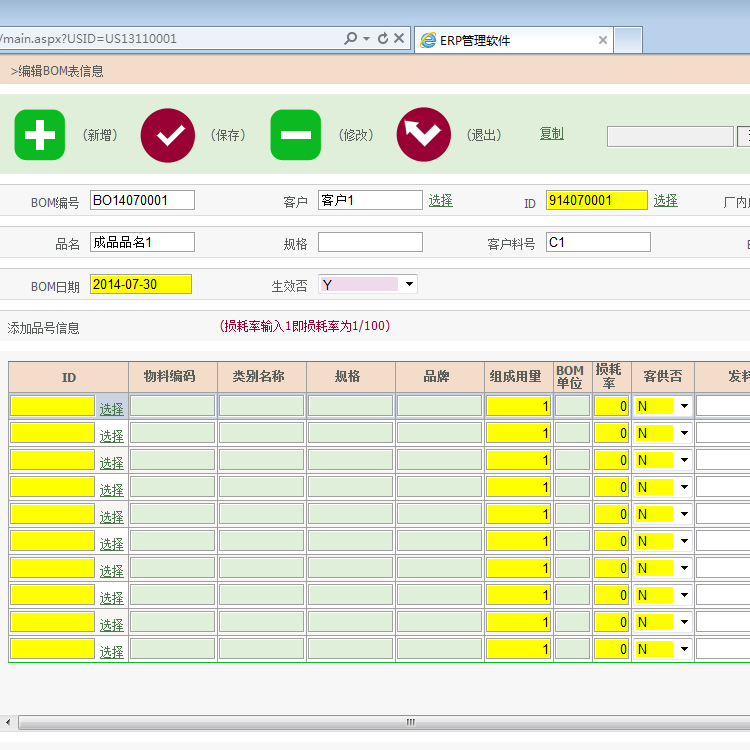Click the 品名 field 成品品名1
Image resolution: width=750 pixels, height=750 pixels.
[x=143, y=242]
